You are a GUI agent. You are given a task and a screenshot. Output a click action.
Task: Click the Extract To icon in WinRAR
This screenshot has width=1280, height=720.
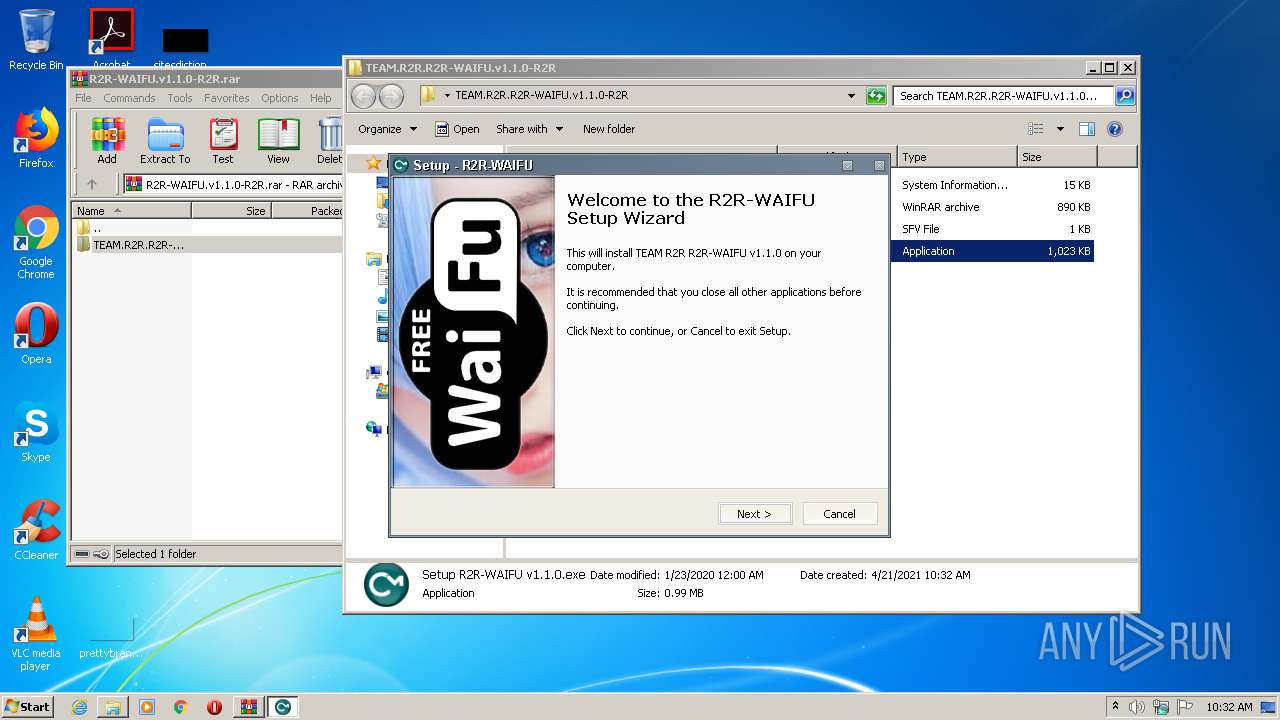pos(165,141)
